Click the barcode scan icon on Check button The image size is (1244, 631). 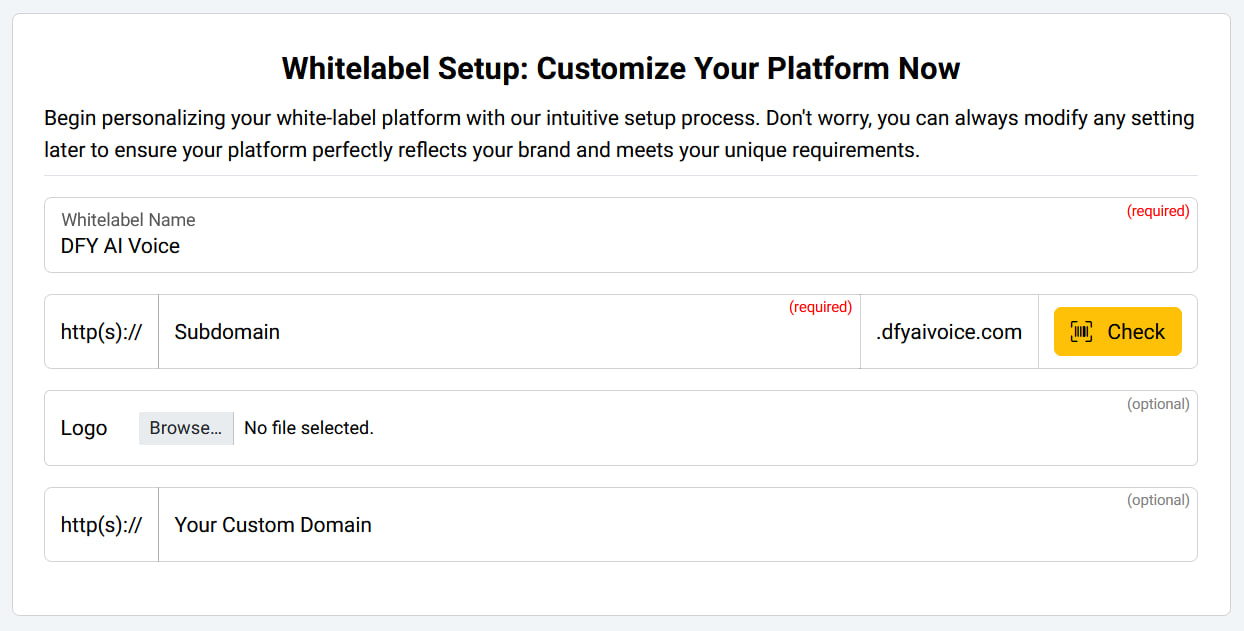1081,331
